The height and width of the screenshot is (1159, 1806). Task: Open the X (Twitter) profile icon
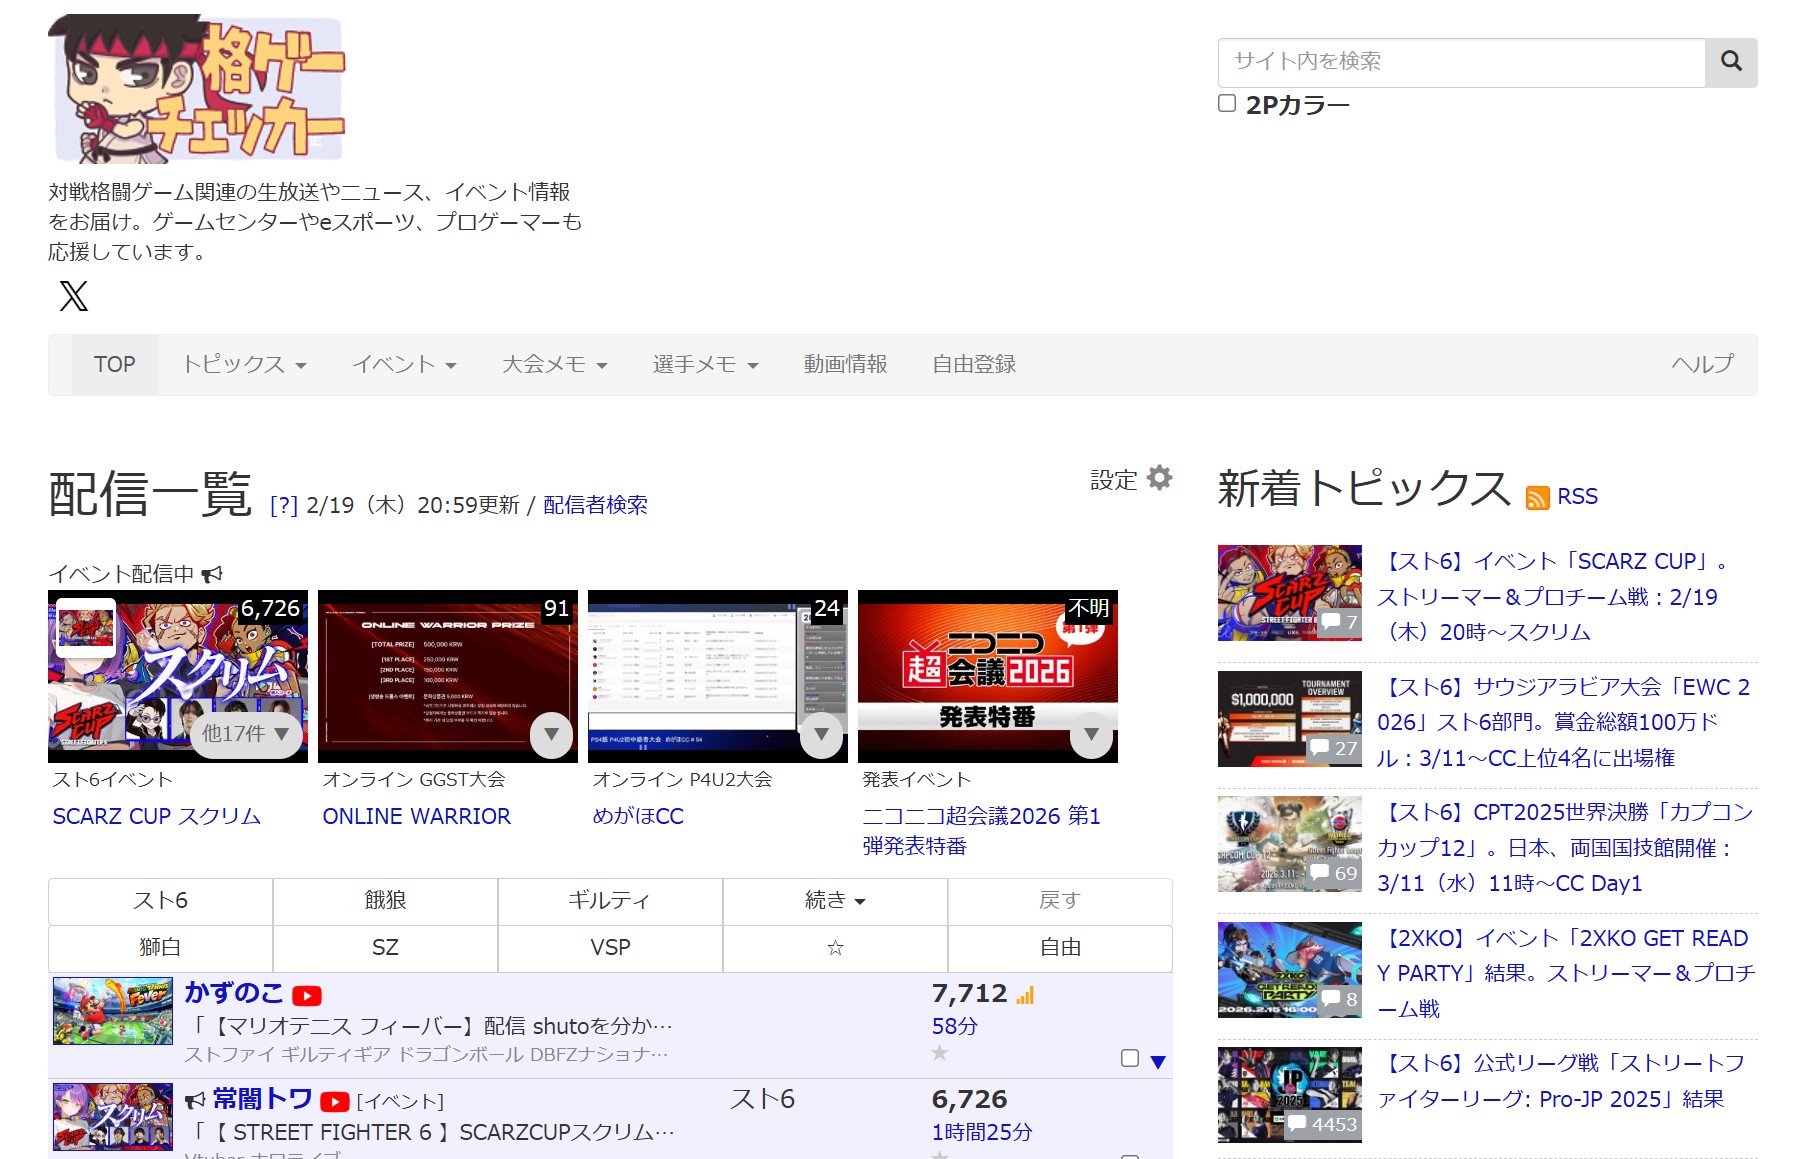click(x=74, y=296)
